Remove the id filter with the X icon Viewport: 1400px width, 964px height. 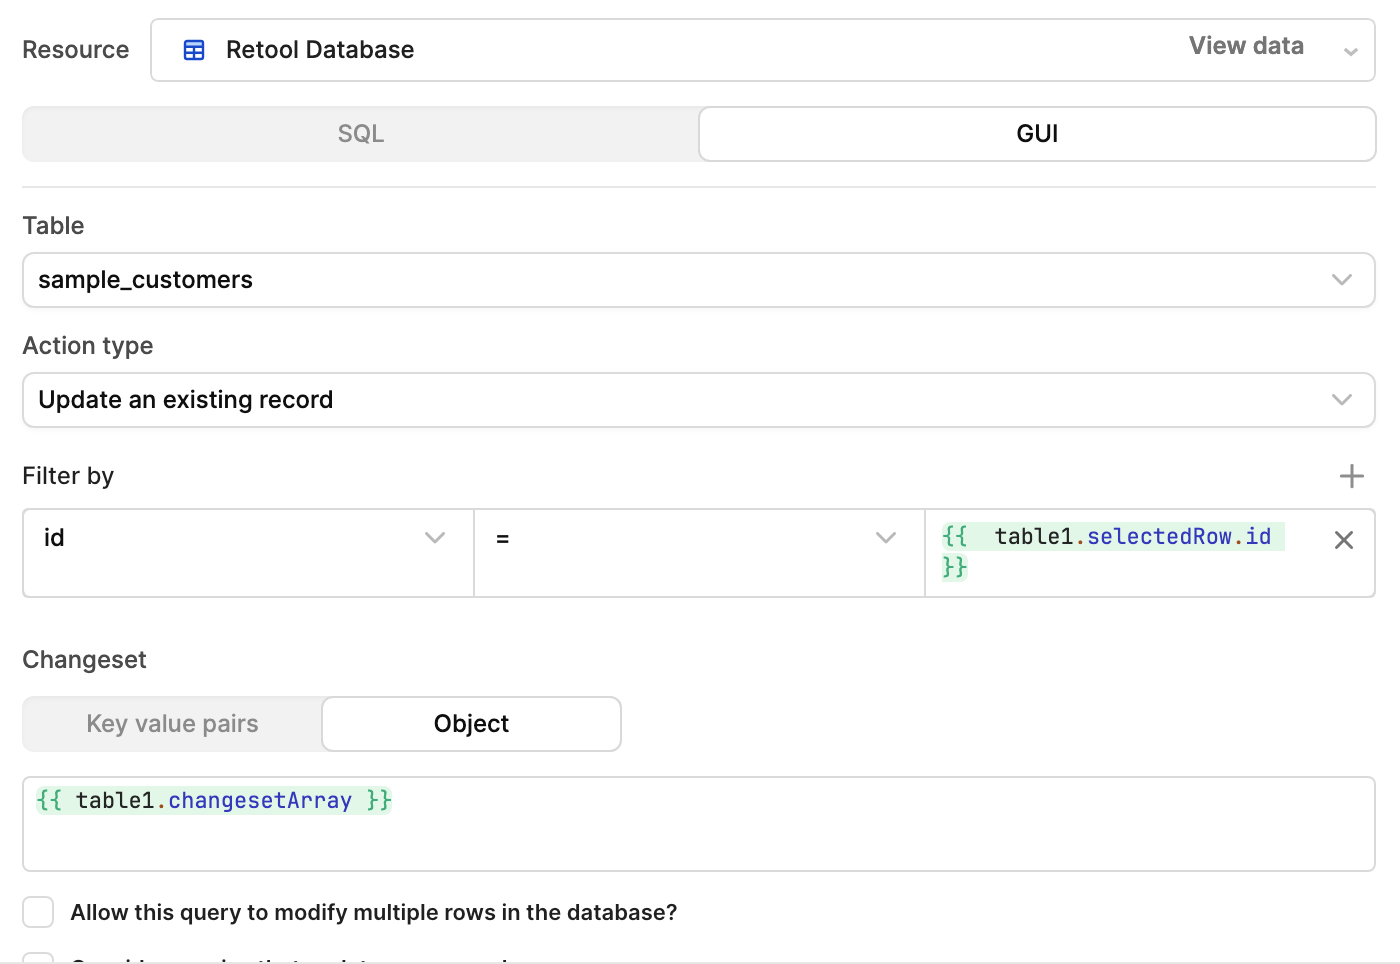tap(1344, 540)
